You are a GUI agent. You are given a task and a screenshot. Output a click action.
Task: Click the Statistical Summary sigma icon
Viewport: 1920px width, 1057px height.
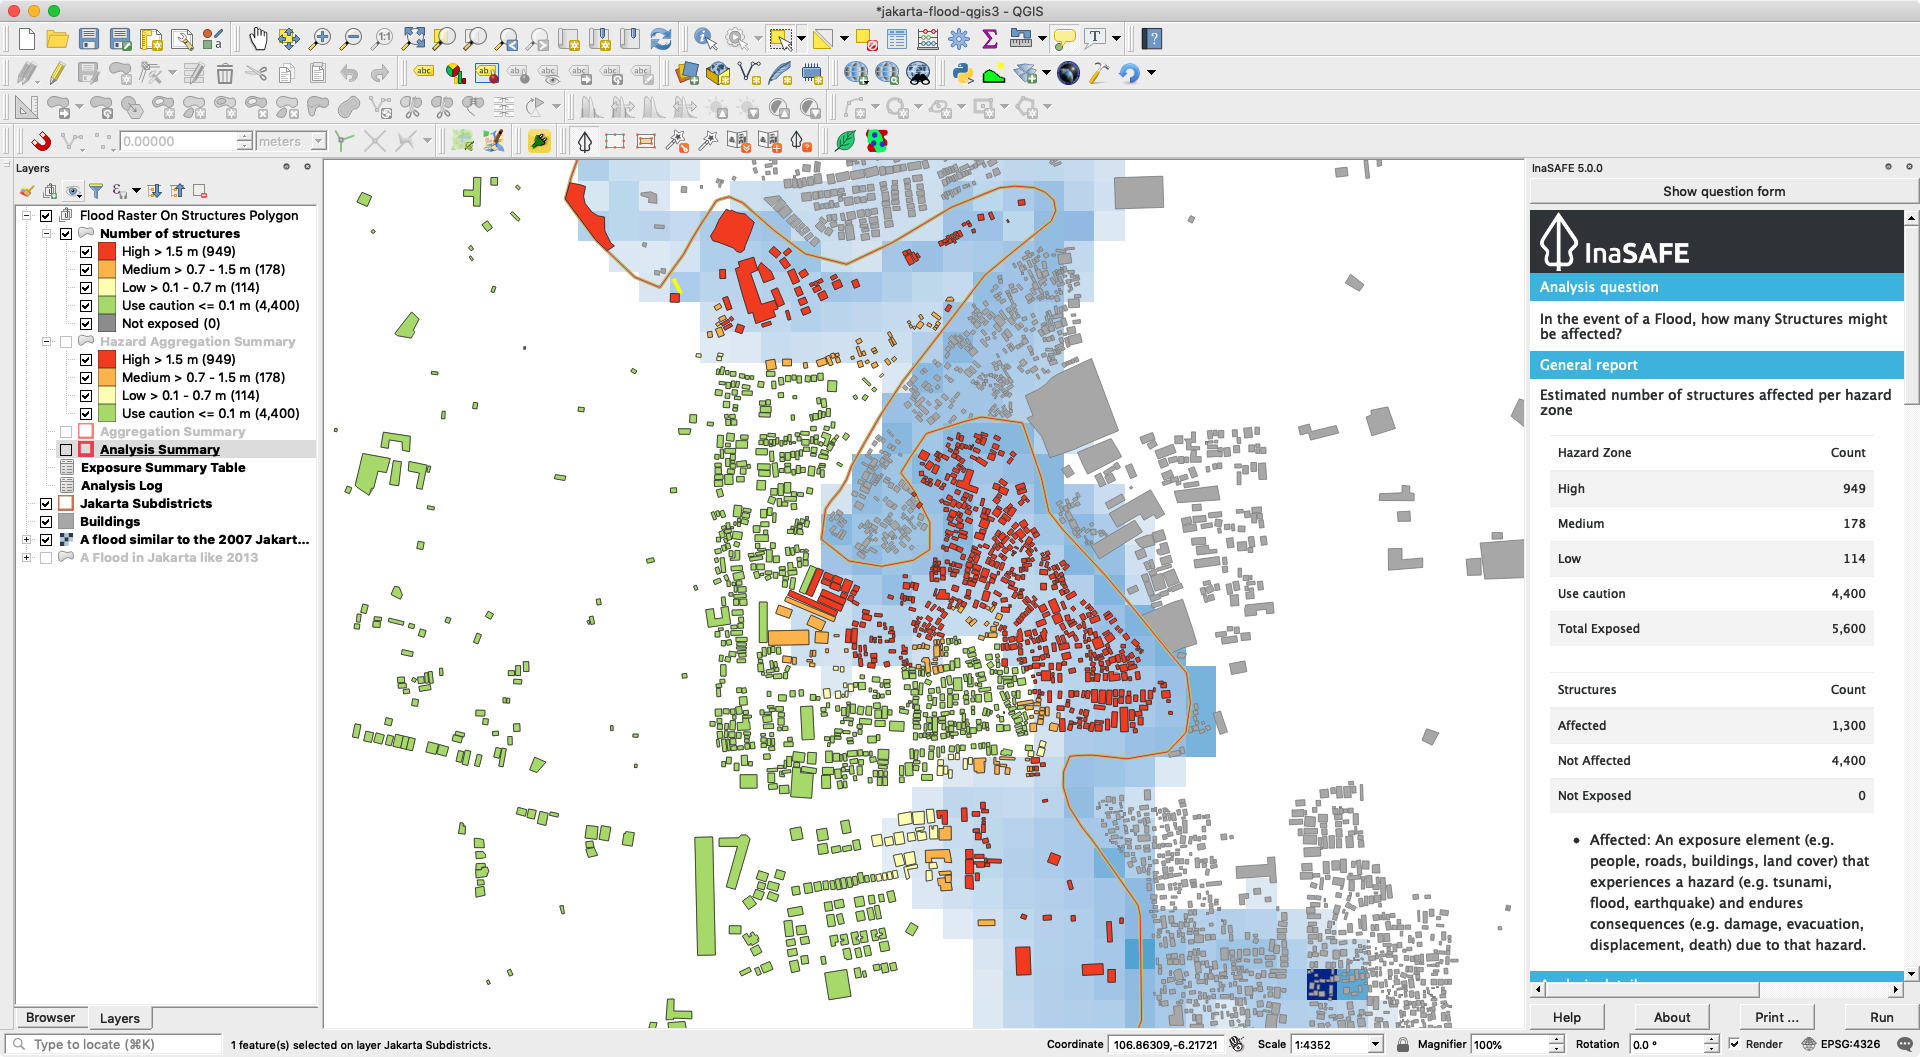click(x=990, y=39)
